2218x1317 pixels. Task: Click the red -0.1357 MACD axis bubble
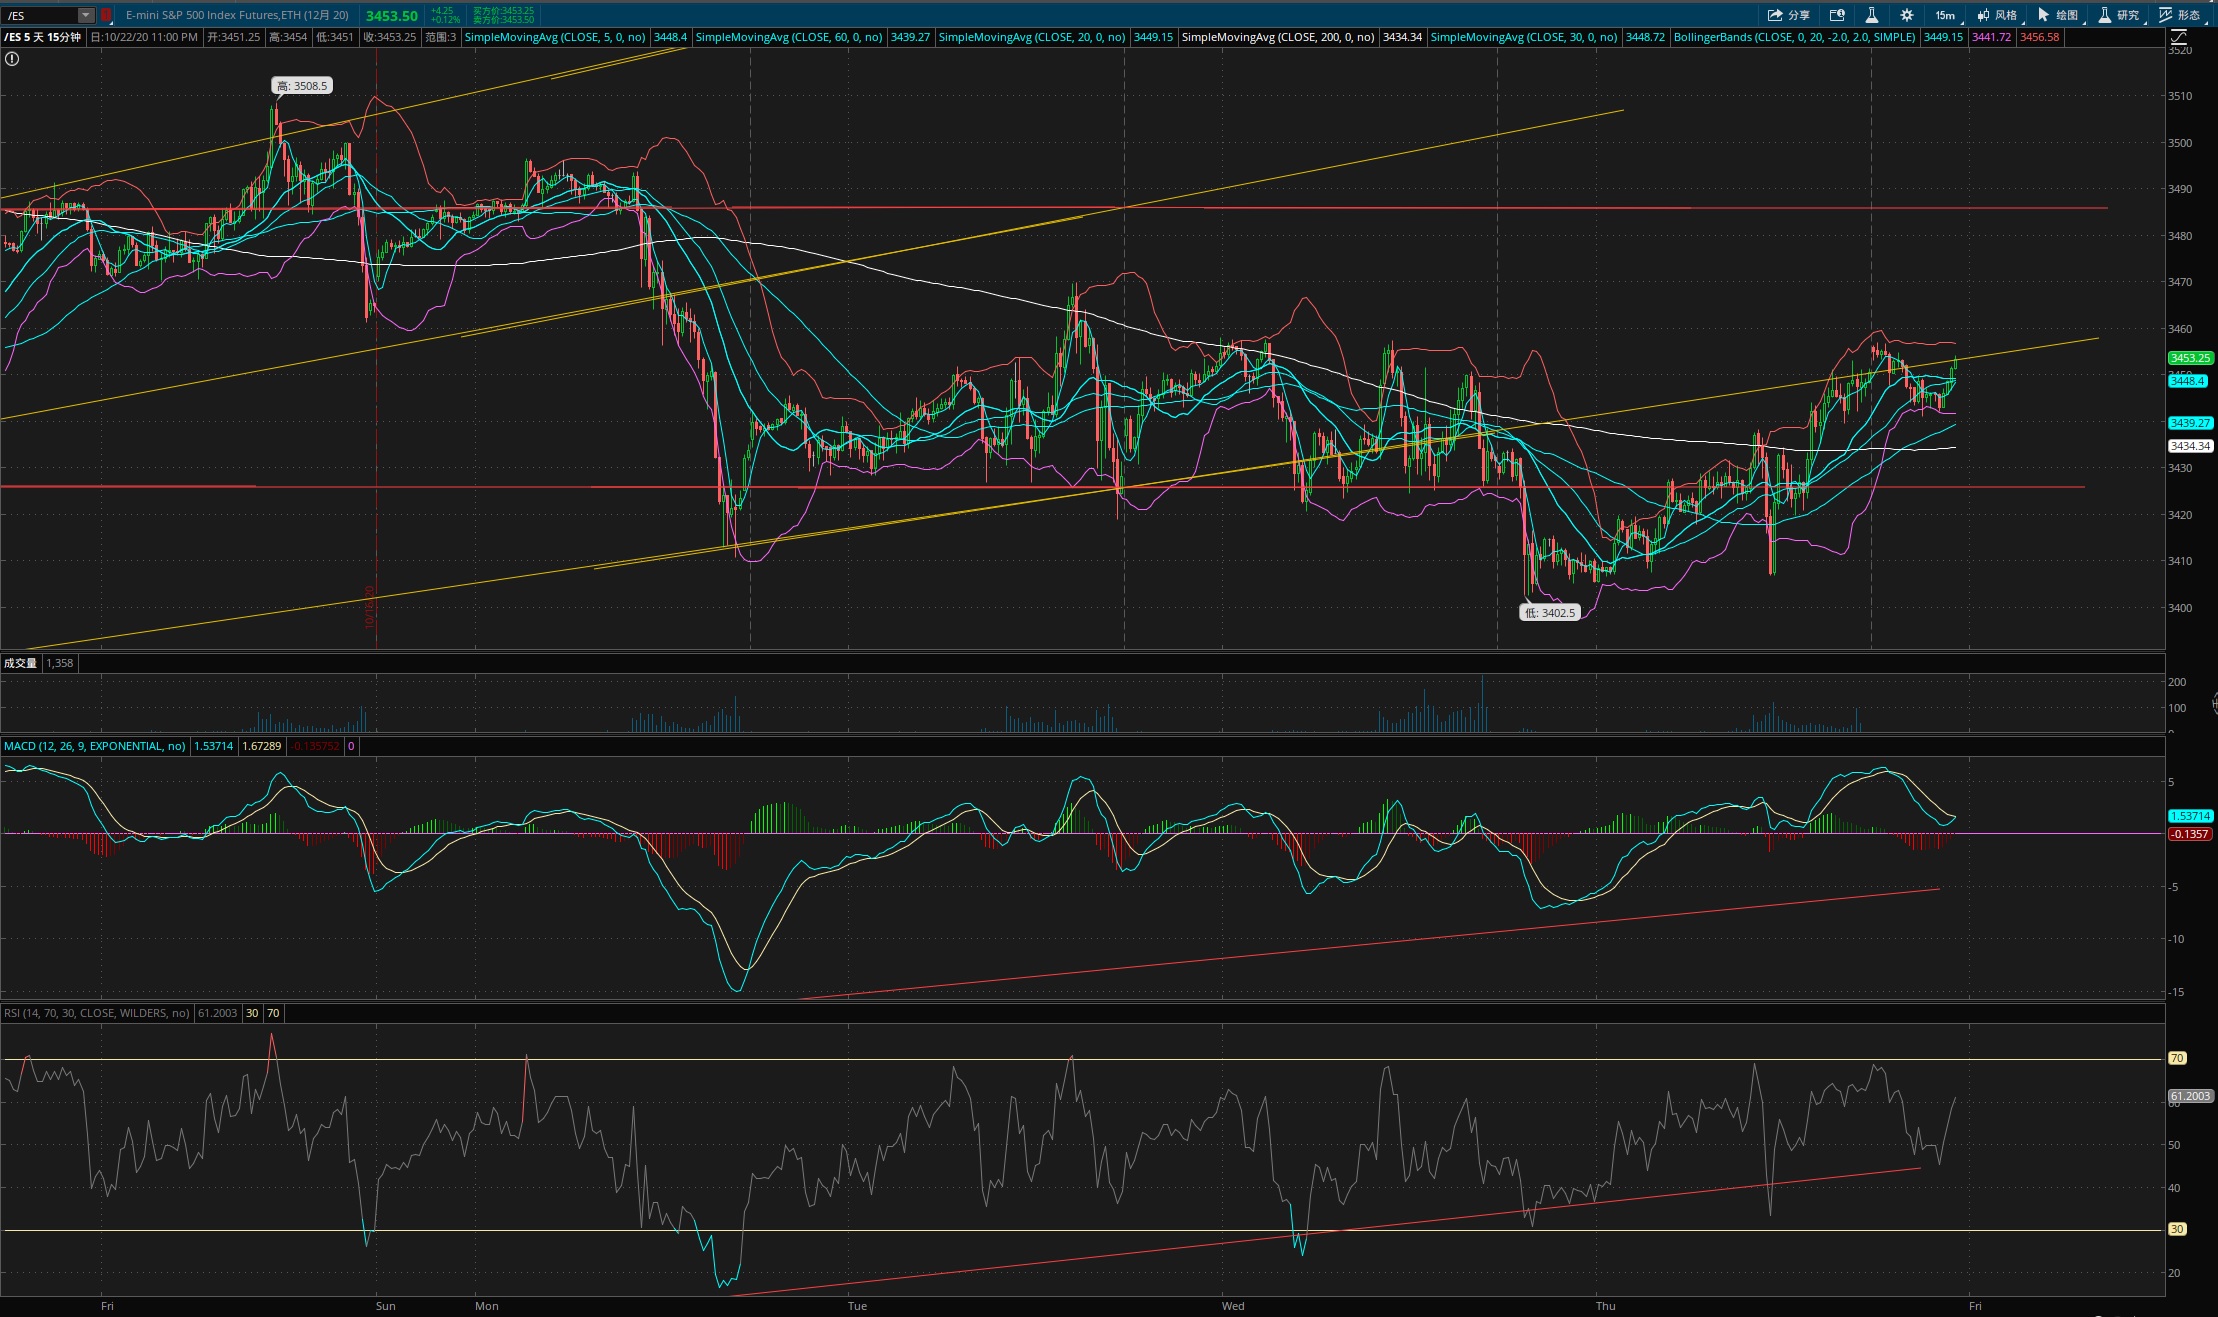[2190, 834]
